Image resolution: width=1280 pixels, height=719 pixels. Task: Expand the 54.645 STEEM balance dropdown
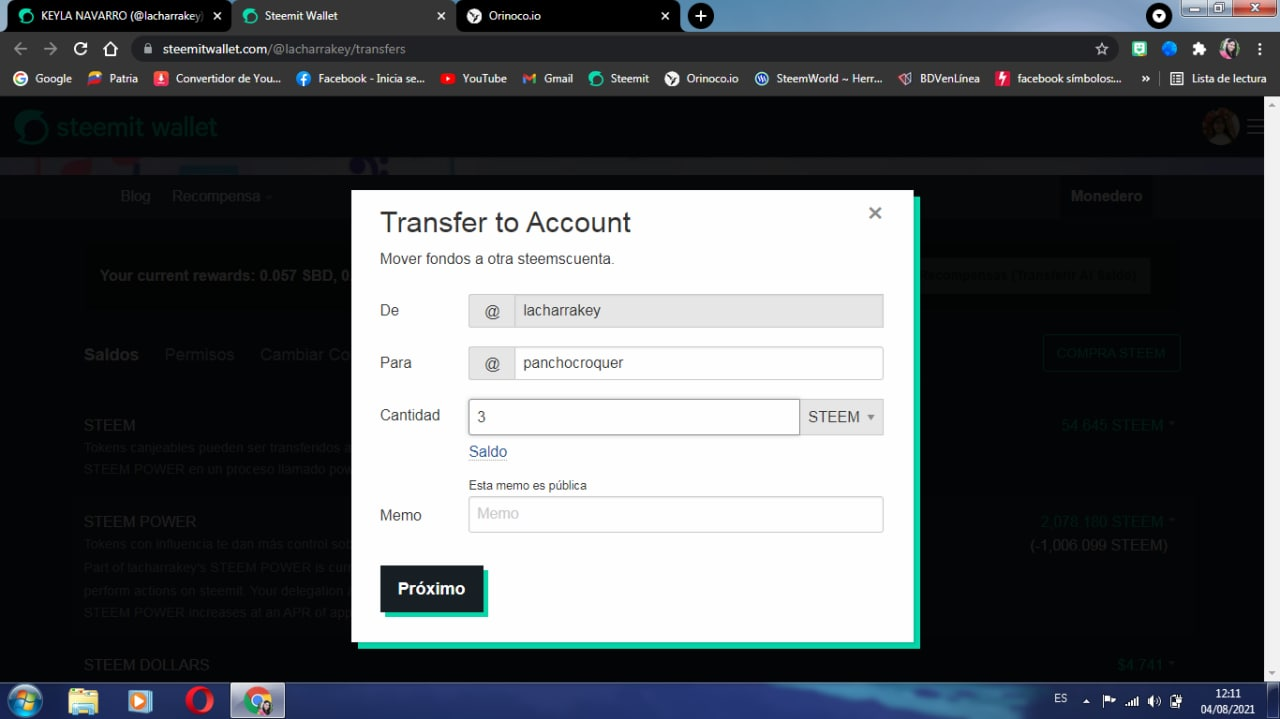tap(1118, 425)
